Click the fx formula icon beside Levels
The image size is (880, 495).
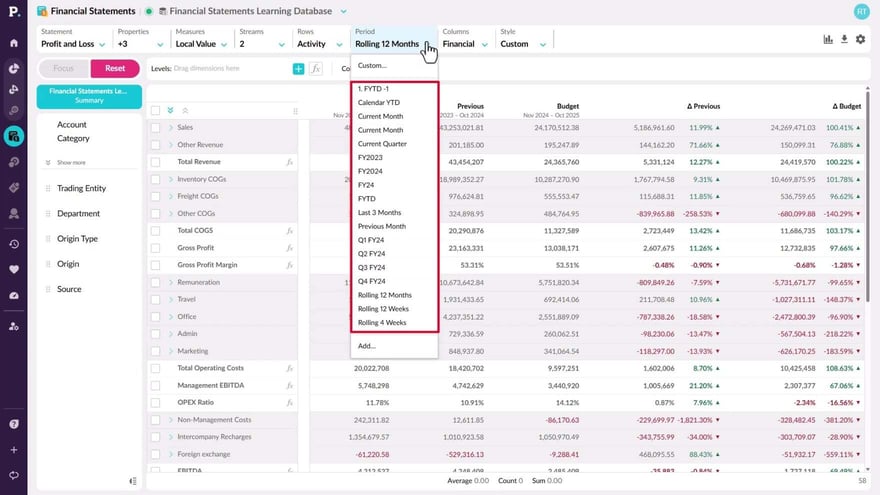coord(315,68)
